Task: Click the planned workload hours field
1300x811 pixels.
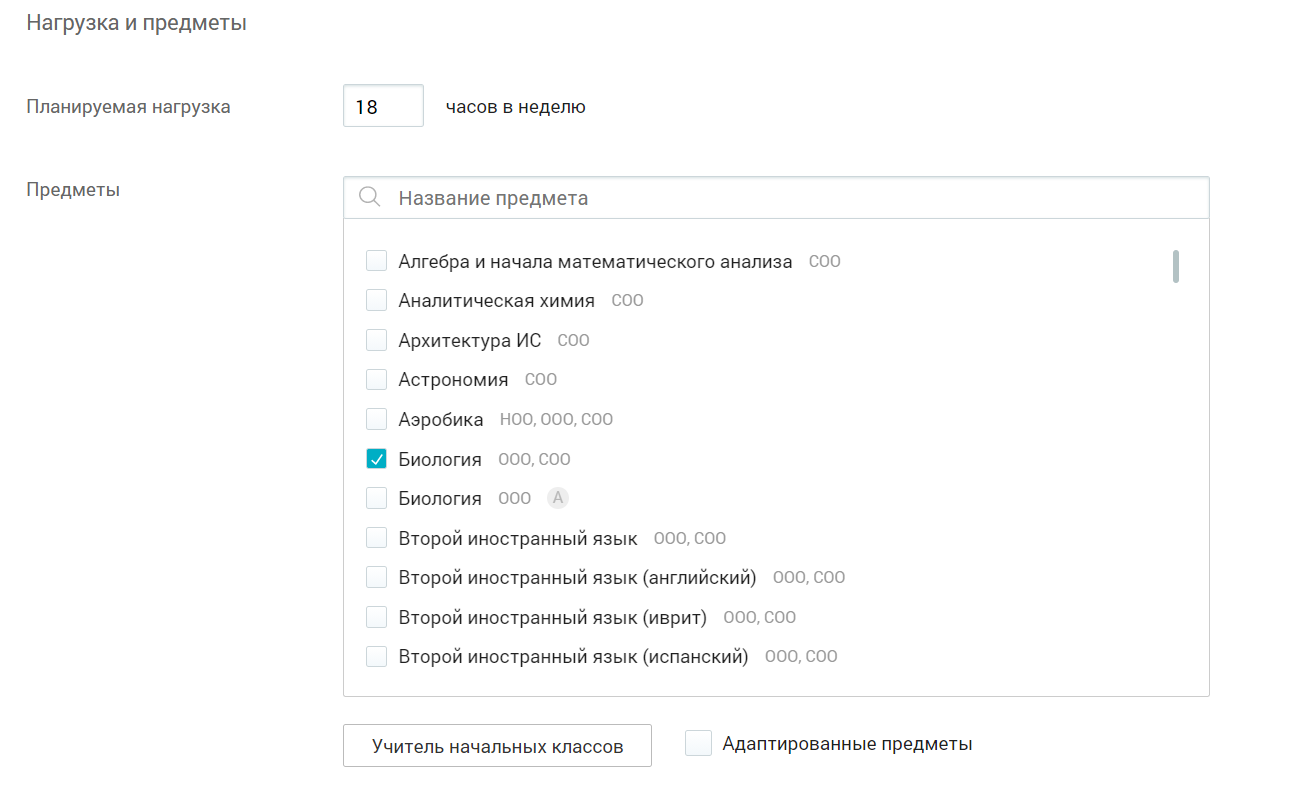Action: pyautogui.click(x=383, y=106)
